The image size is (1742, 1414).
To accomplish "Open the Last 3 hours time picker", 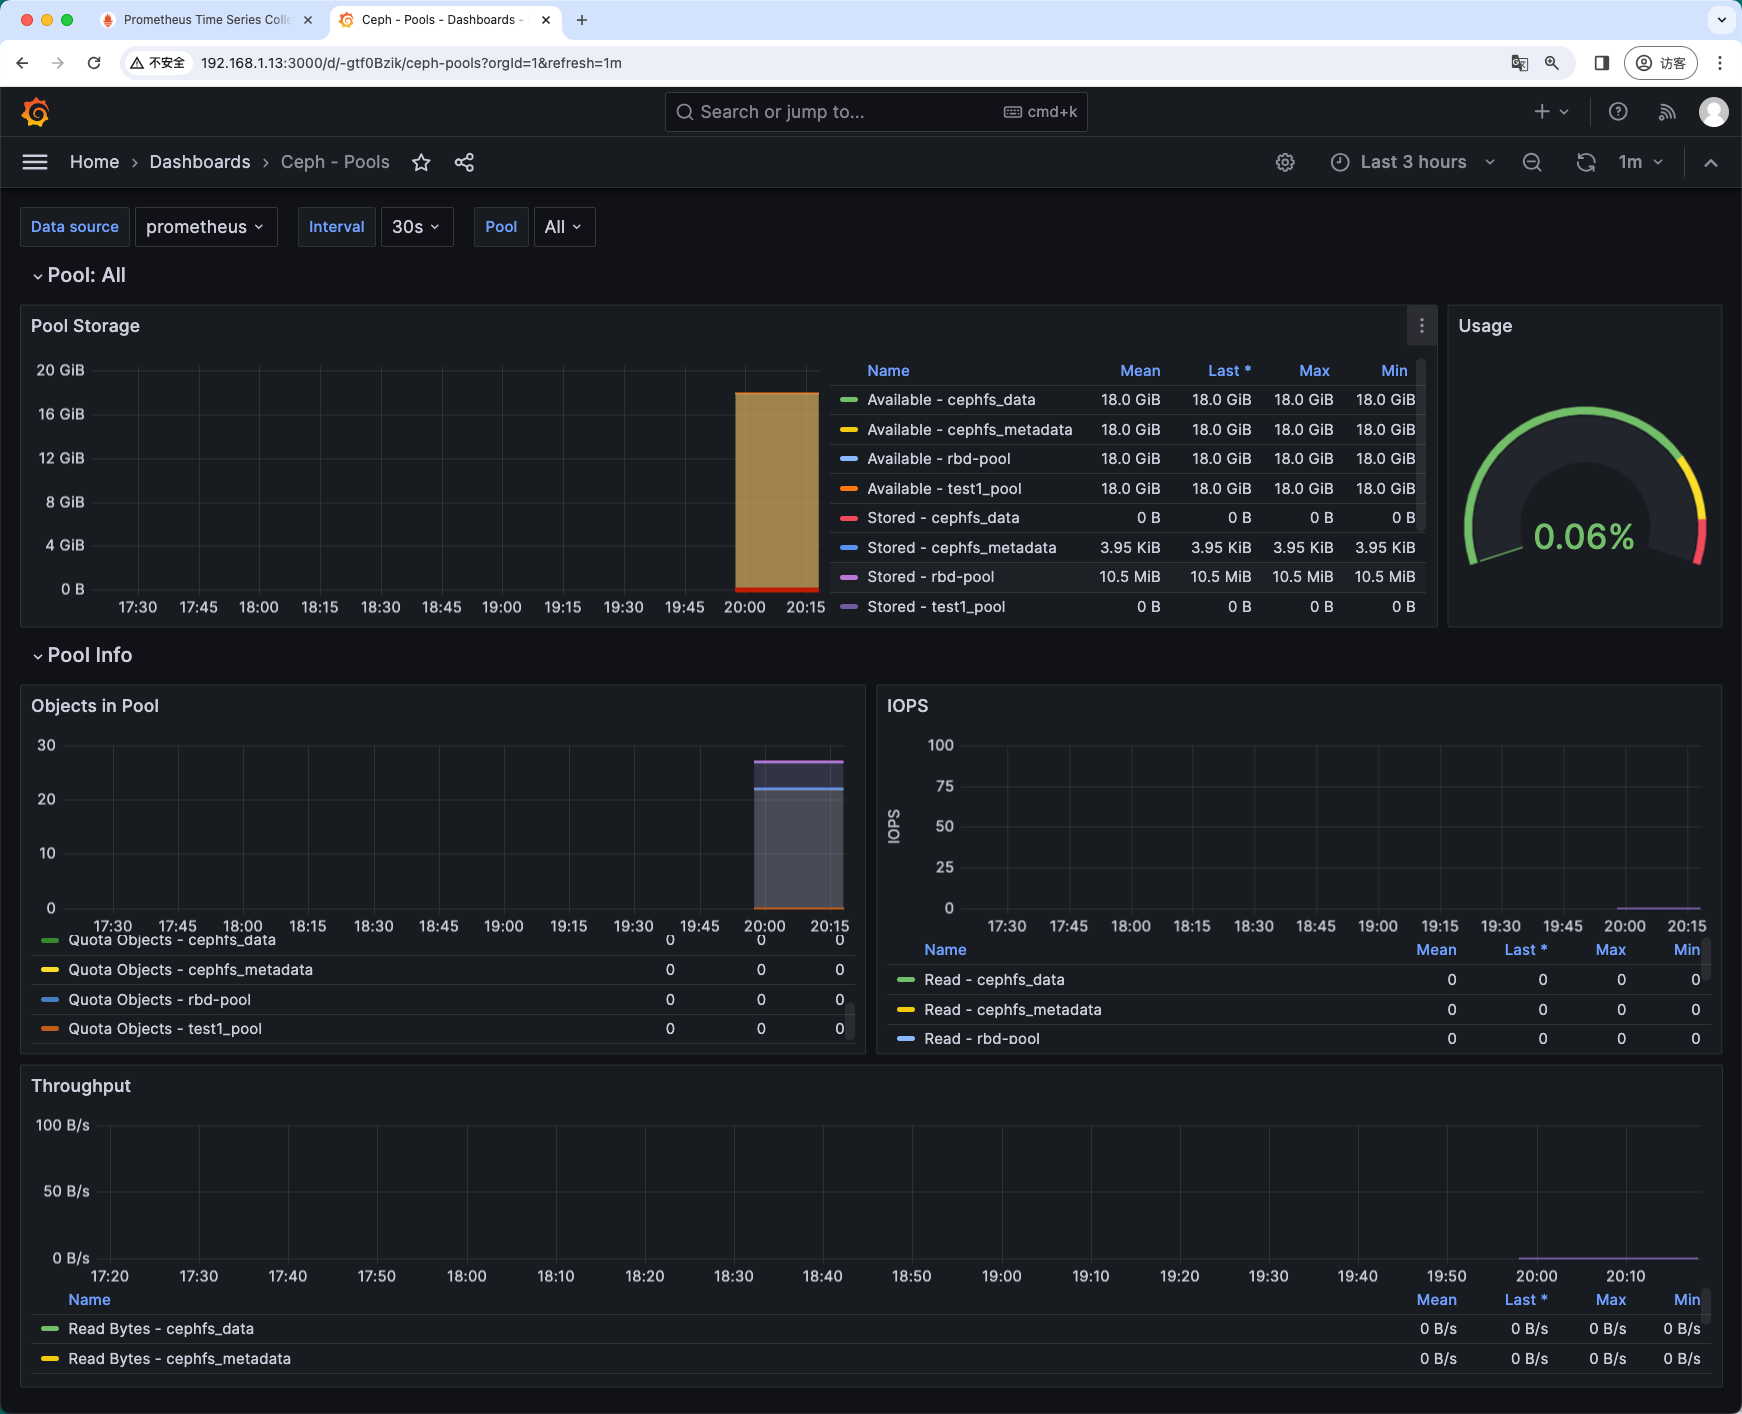I will tap(1413, 162).
